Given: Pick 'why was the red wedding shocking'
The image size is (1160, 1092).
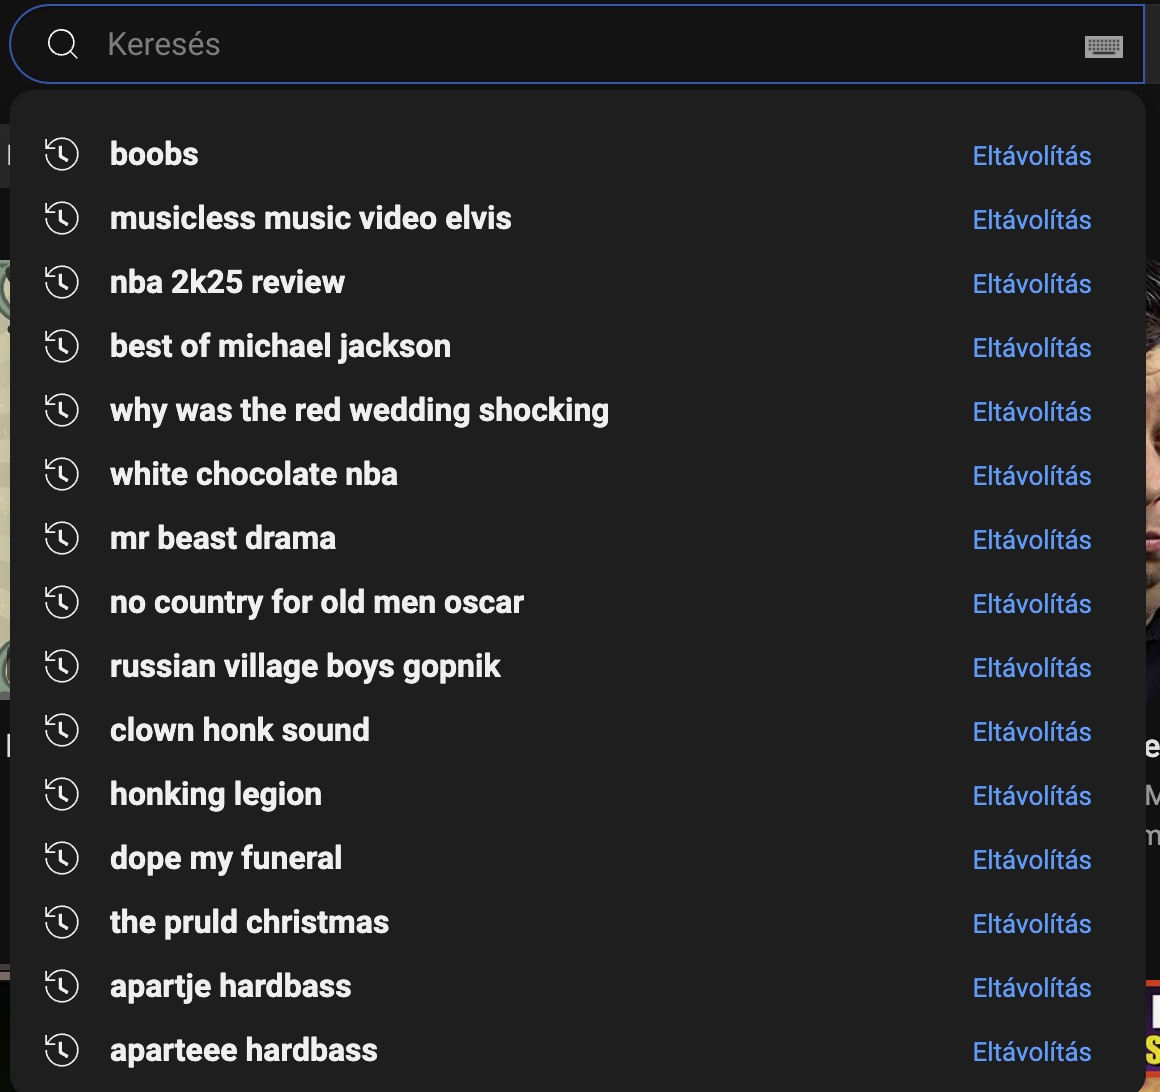Looking at the screenshot, I should pyautogui.click(x=359, y=410).
